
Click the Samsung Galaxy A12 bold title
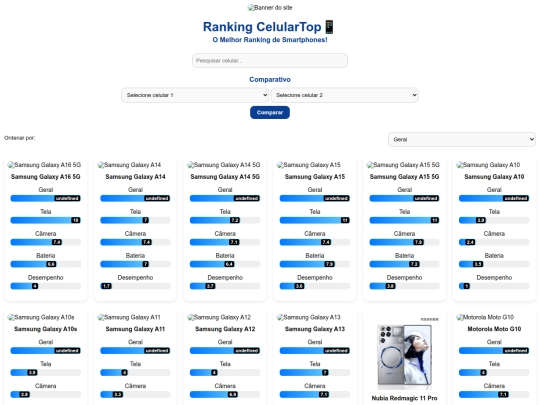[225, 329]
